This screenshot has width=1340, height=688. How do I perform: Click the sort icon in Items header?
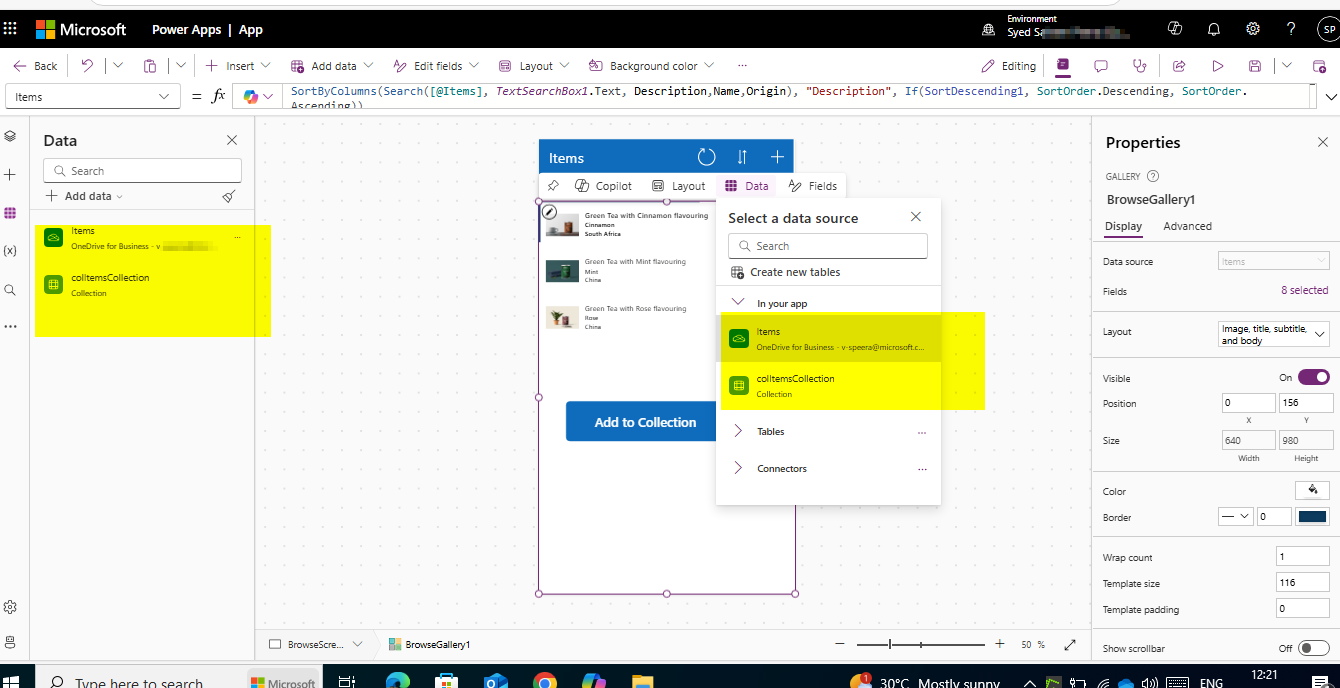point(742,157)
